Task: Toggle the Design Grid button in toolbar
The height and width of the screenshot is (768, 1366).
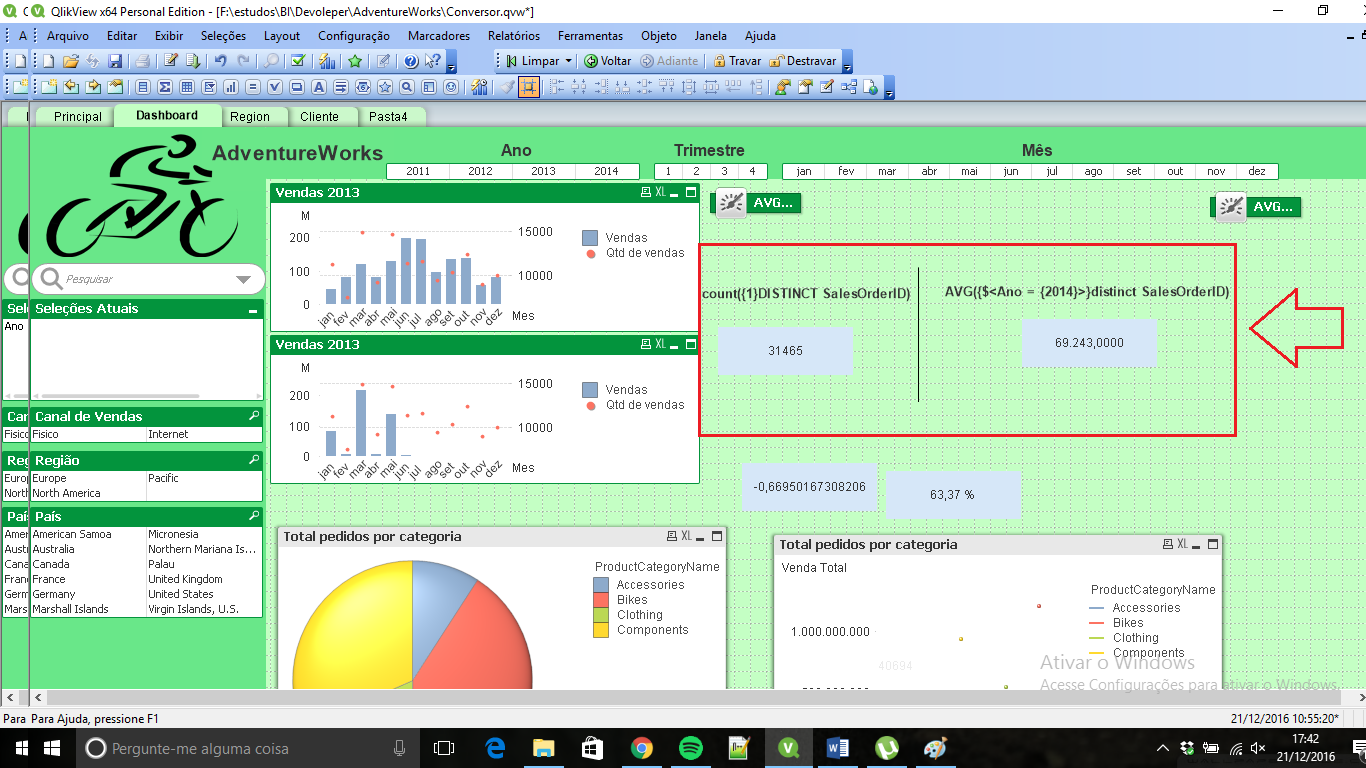Action: pos(528,87)
